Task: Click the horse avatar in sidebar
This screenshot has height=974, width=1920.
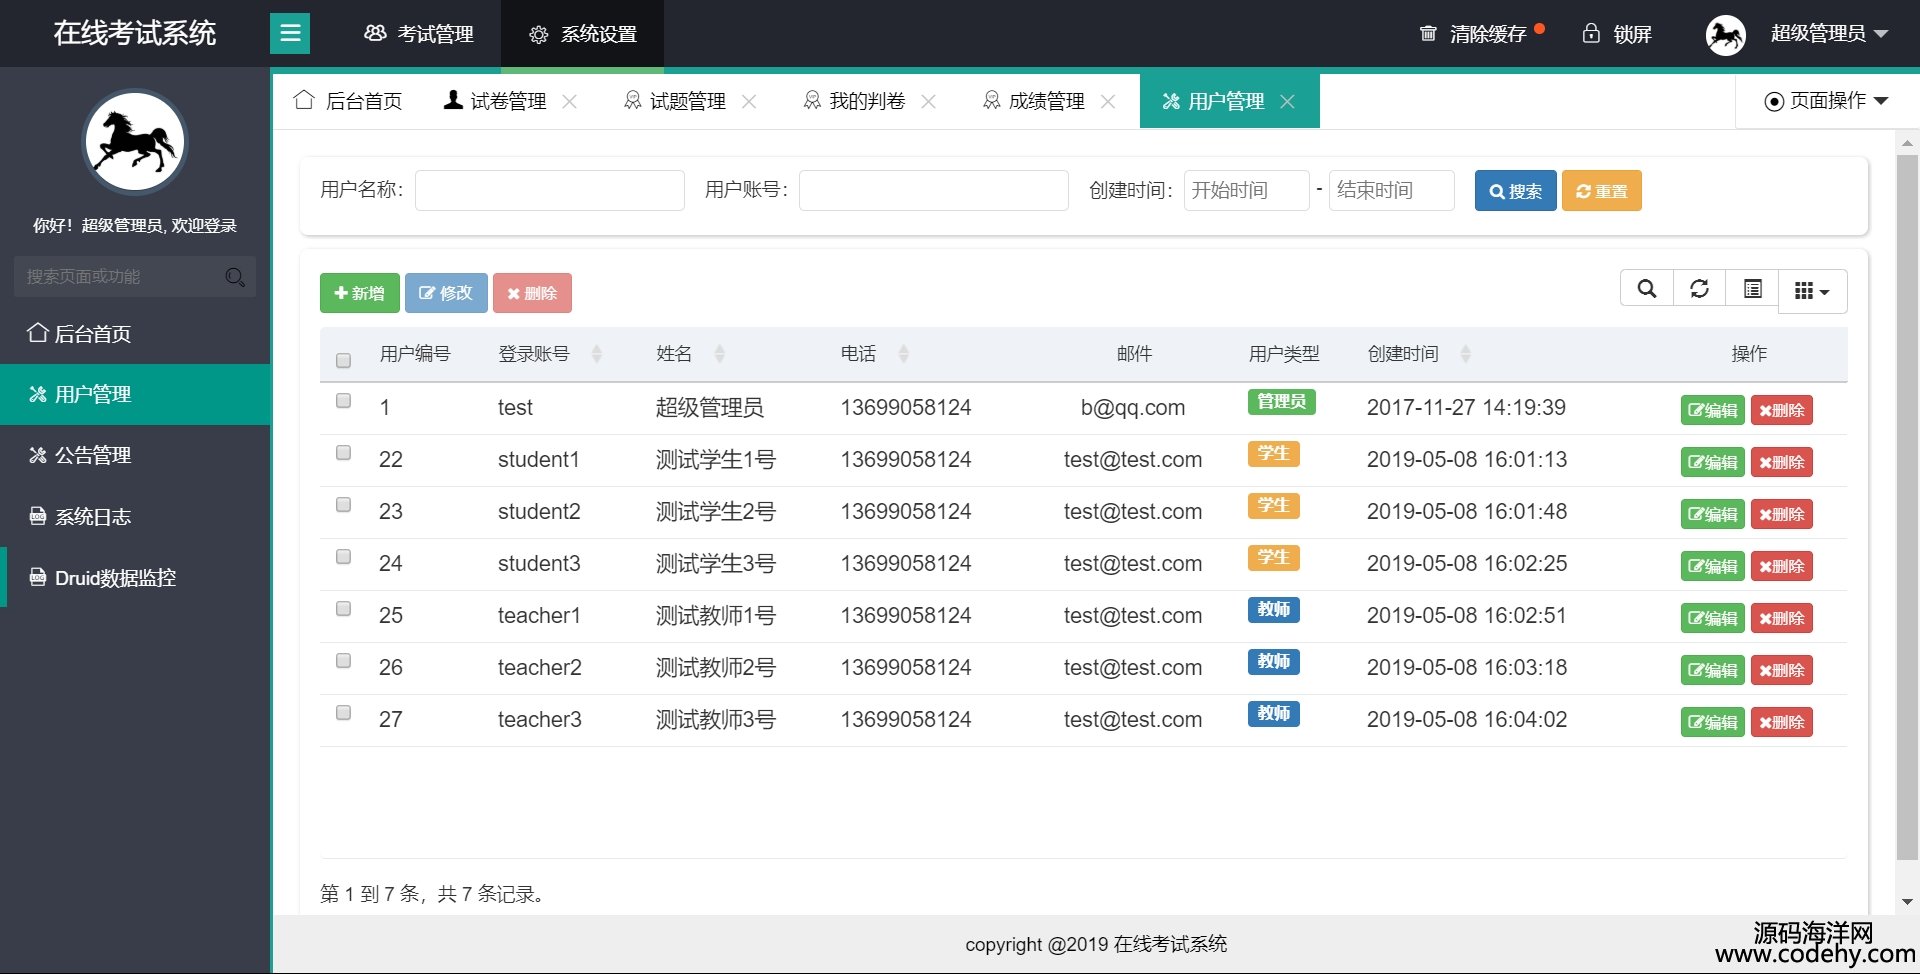Action: click(x=135, y=142)
